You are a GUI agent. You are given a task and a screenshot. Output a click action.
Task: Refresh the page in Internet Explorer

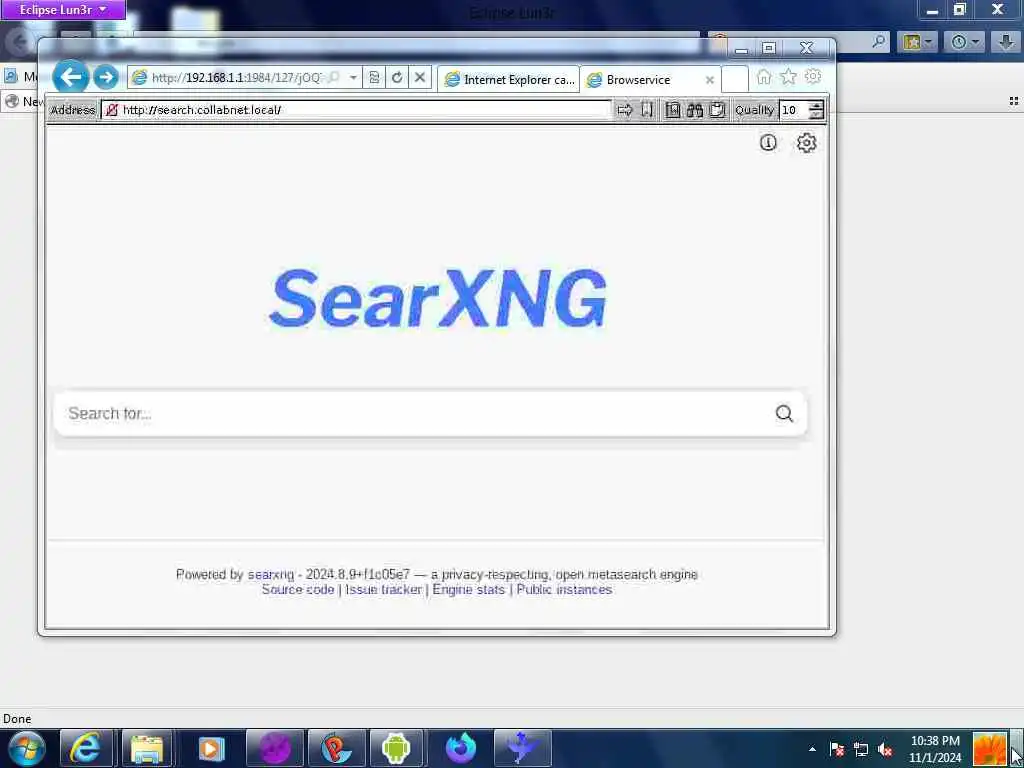pos(397,78)
